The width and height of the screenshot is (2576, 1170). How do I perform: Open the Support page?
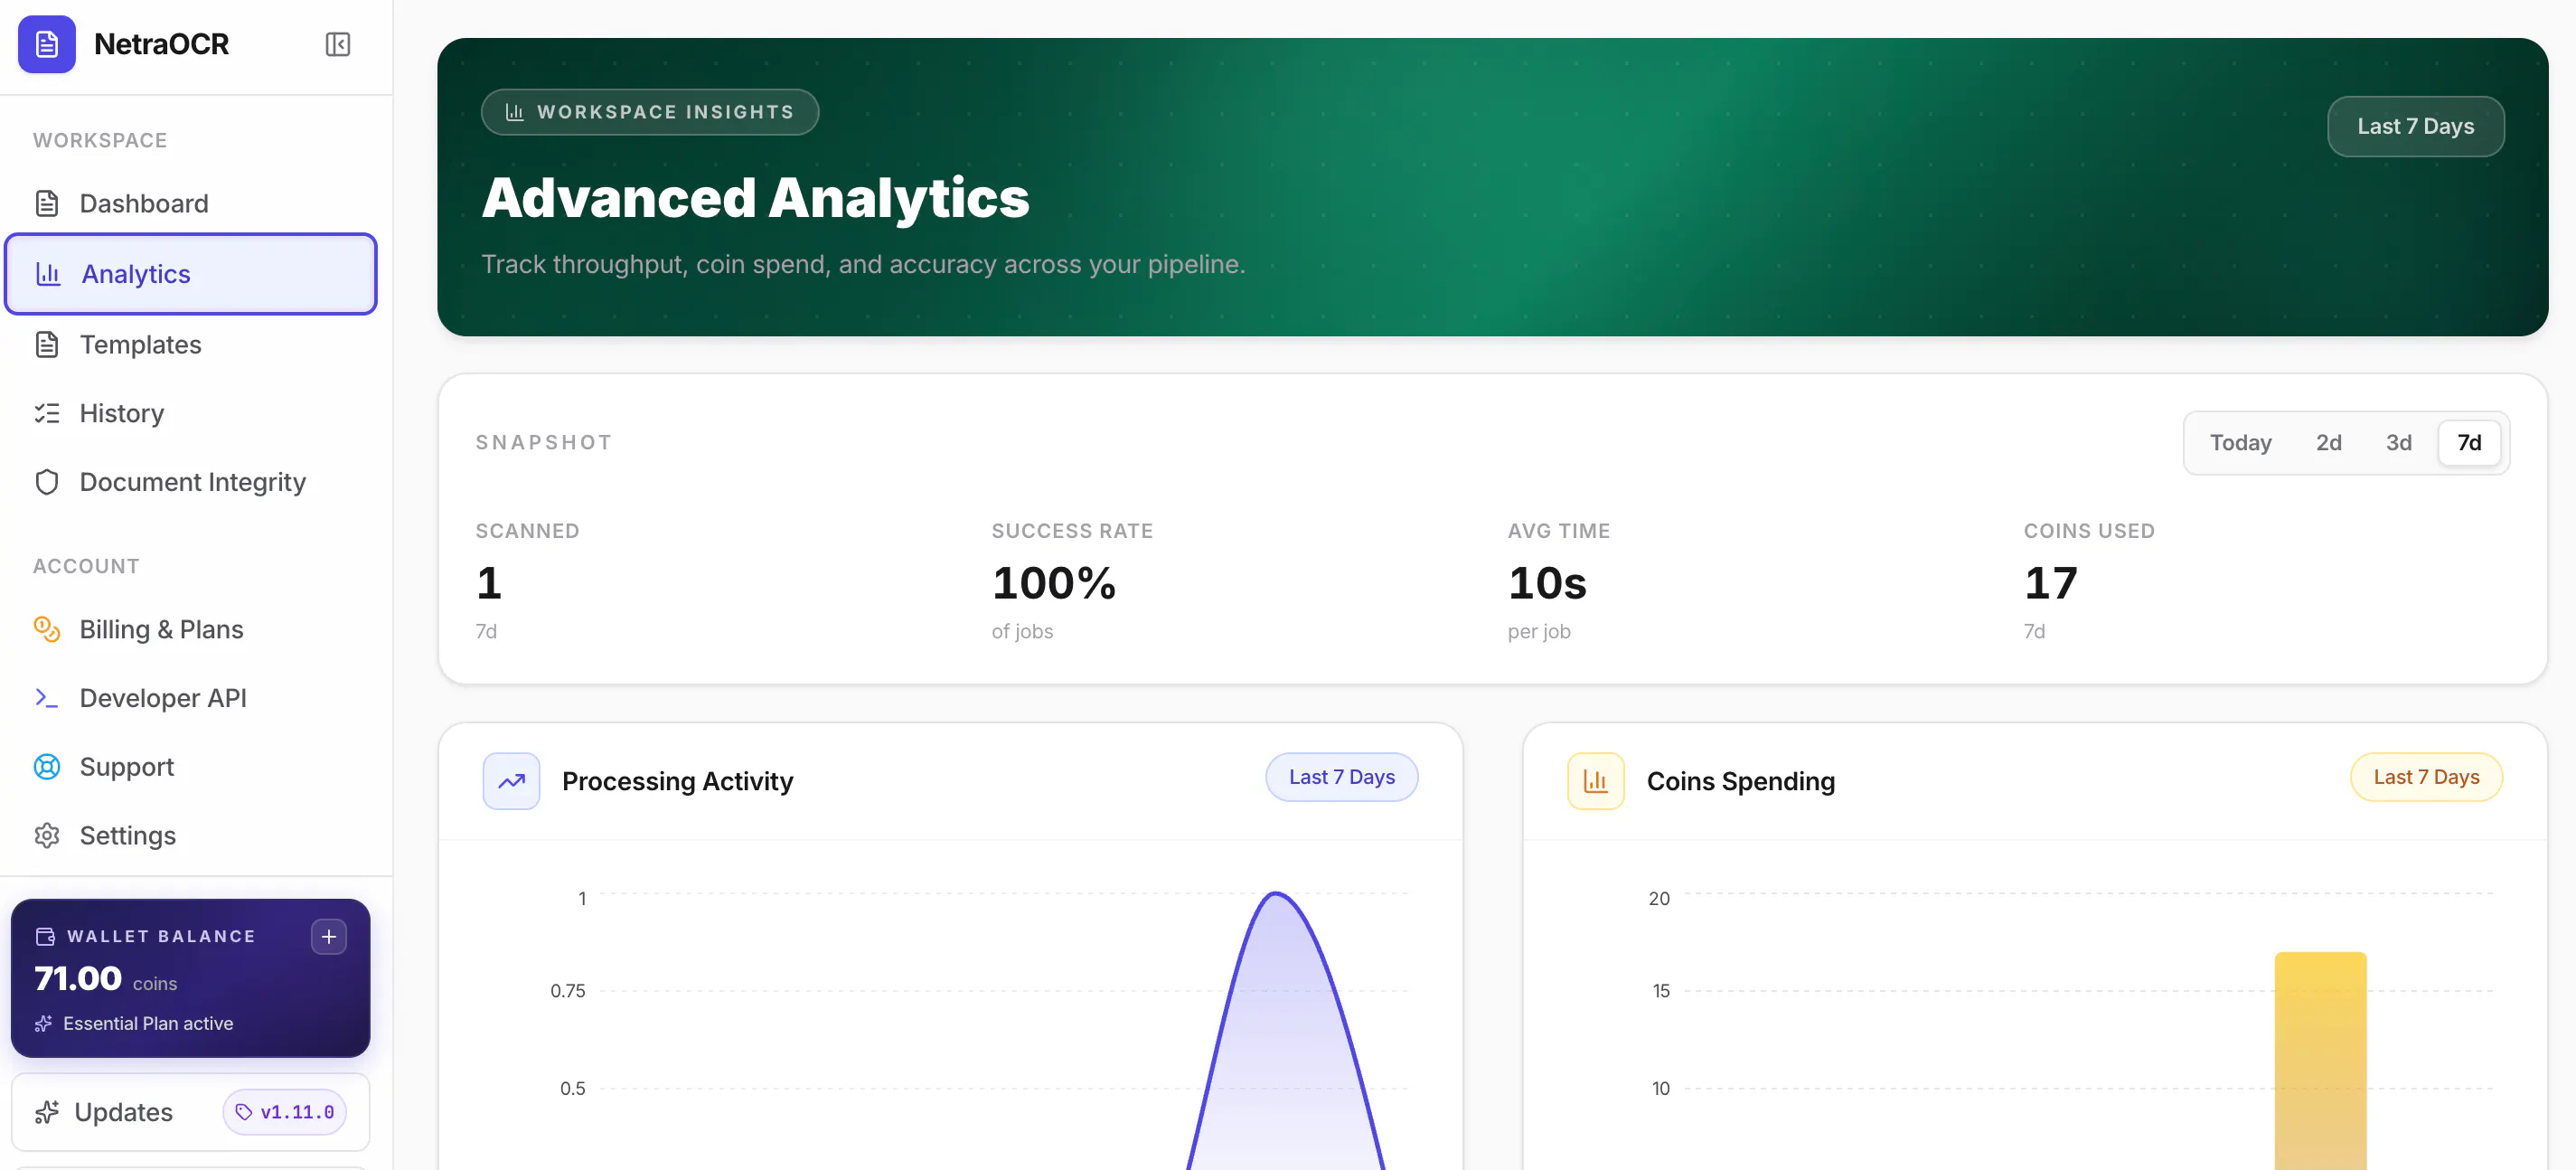(x=191, y=766)
